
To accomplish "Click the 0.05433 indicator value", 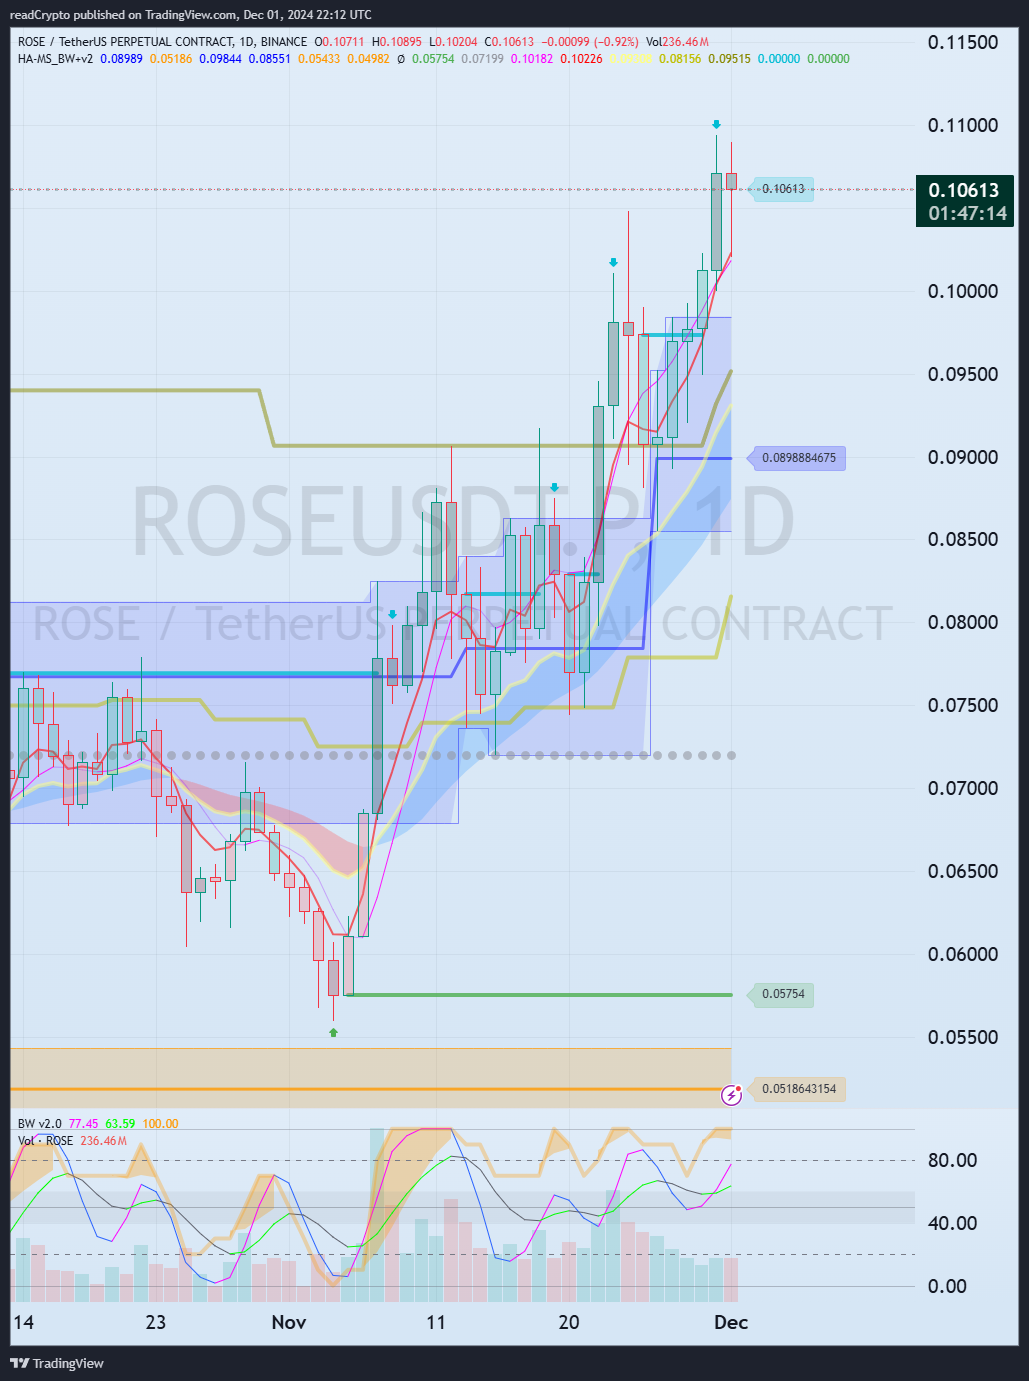I will (319, 59).
